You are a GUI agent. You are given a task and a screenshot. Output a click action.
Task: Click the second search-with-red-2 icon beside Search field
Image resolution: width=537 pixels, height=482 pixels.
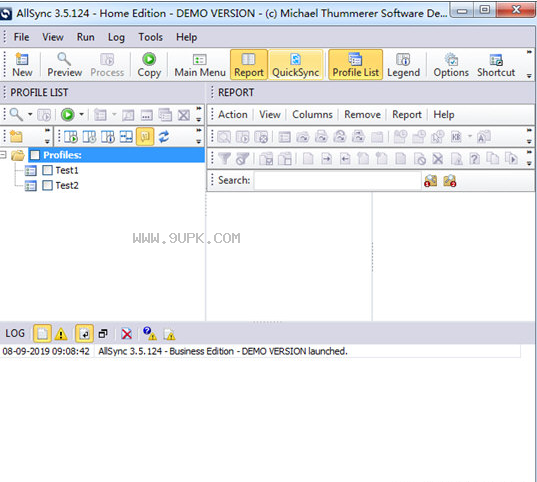coord(450,181)
